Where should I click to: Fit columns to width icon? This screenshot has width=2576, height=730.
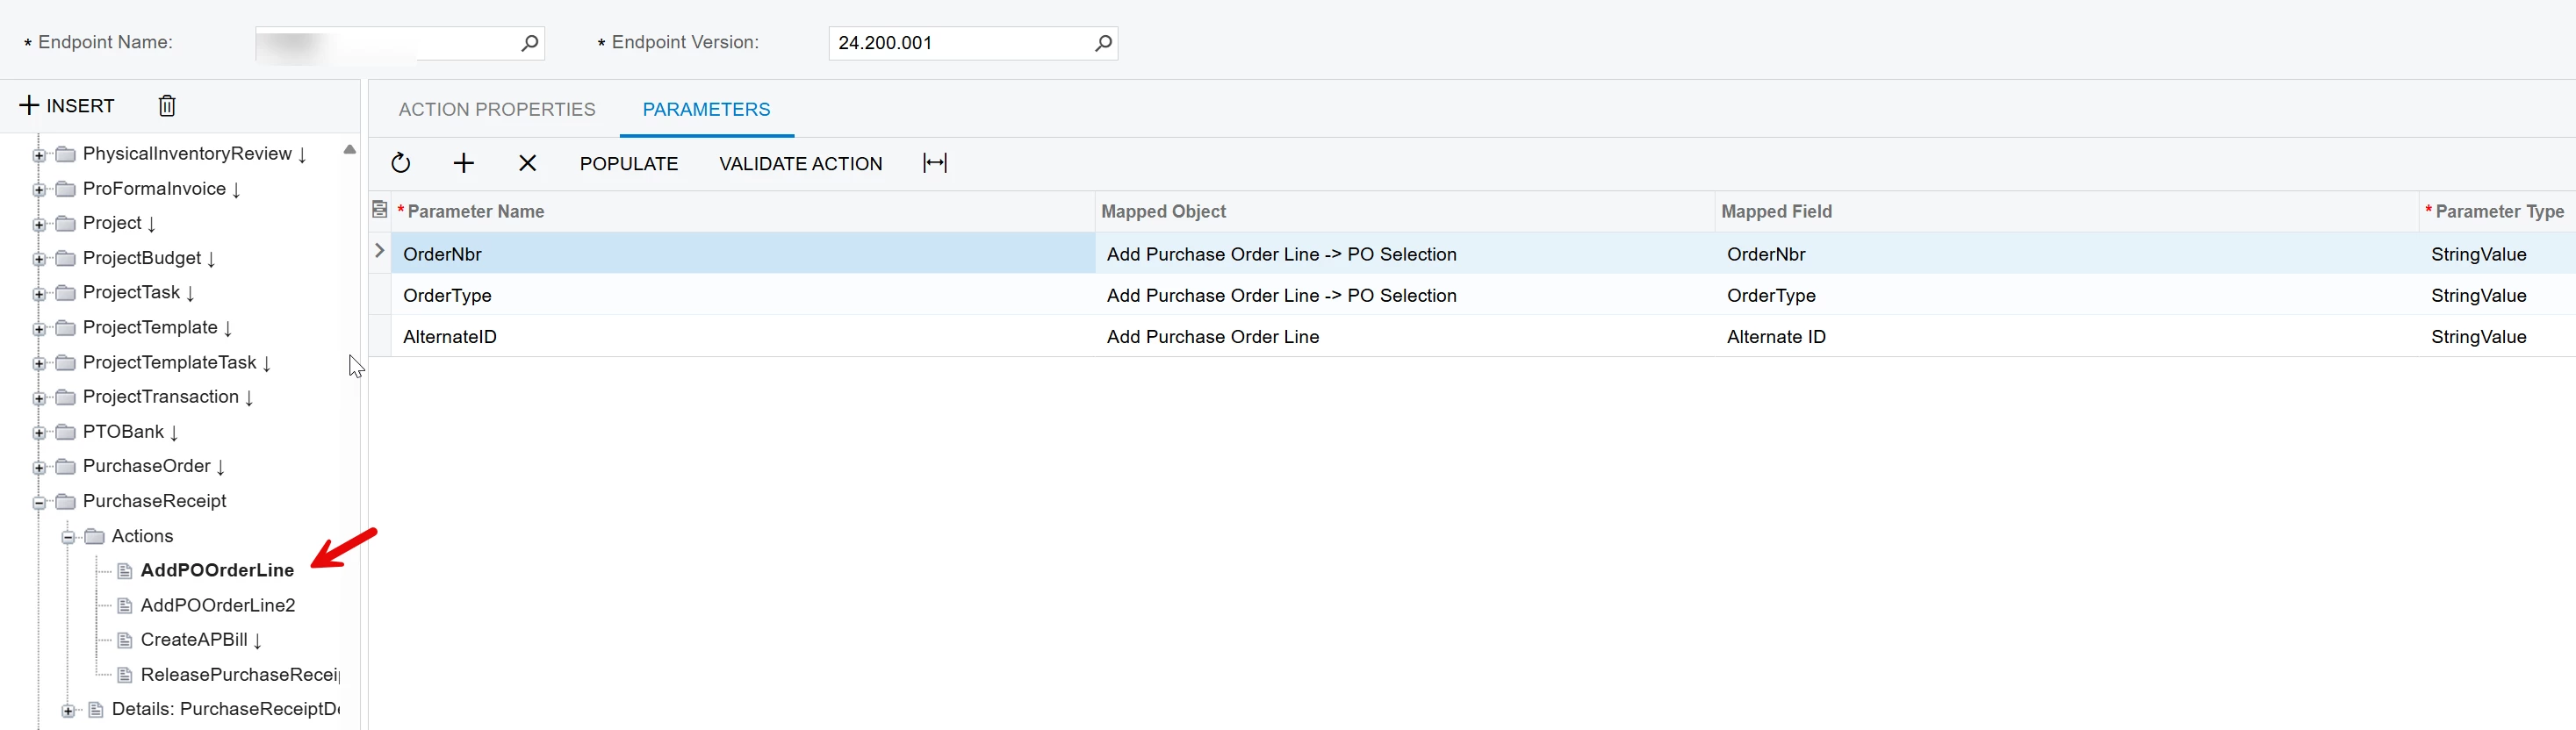click(935, 163)
